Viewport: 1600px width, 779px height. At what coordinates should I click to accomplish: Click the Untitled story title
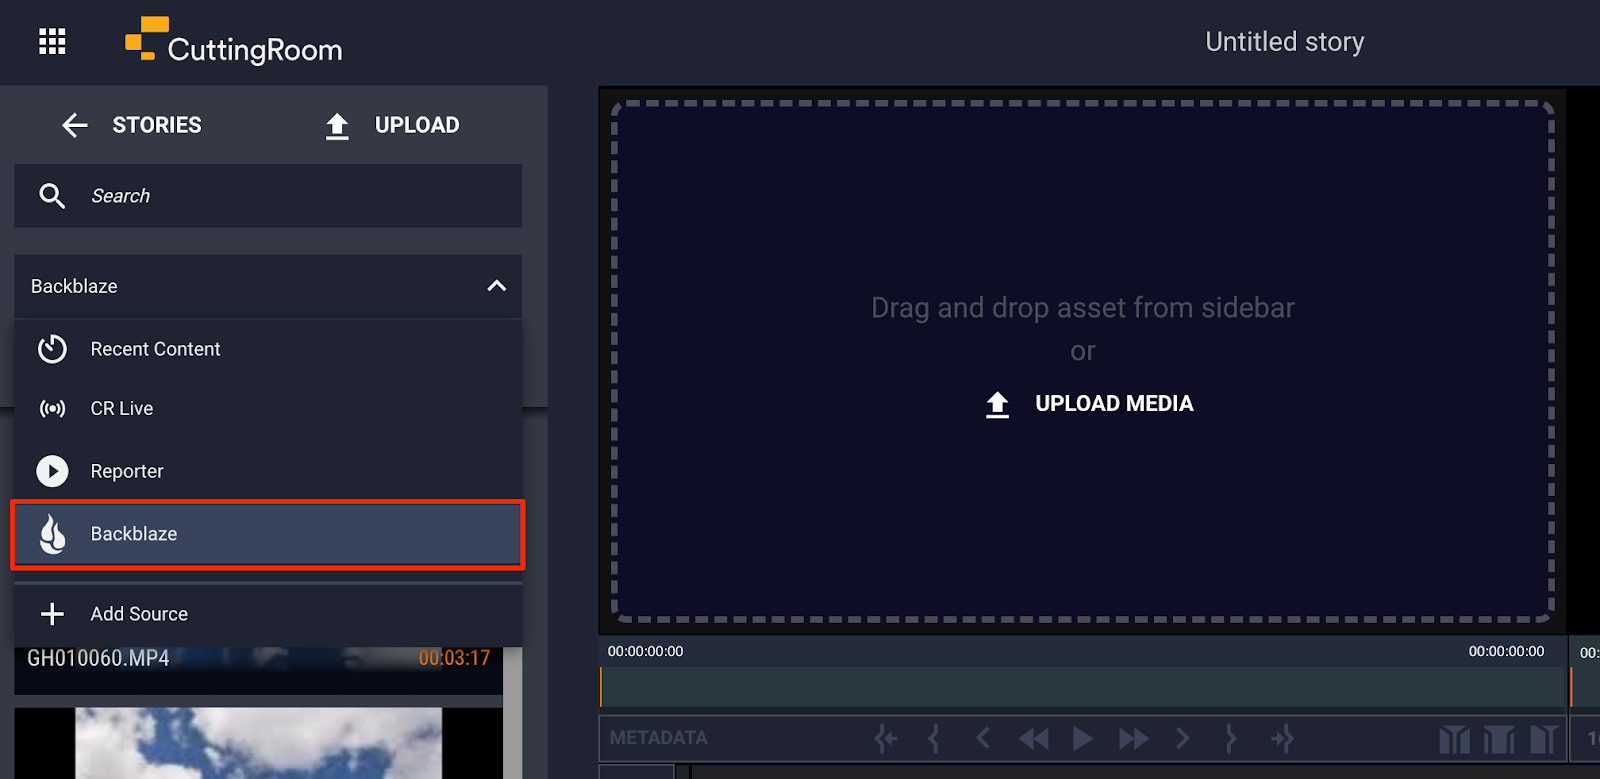[1284, 42]
